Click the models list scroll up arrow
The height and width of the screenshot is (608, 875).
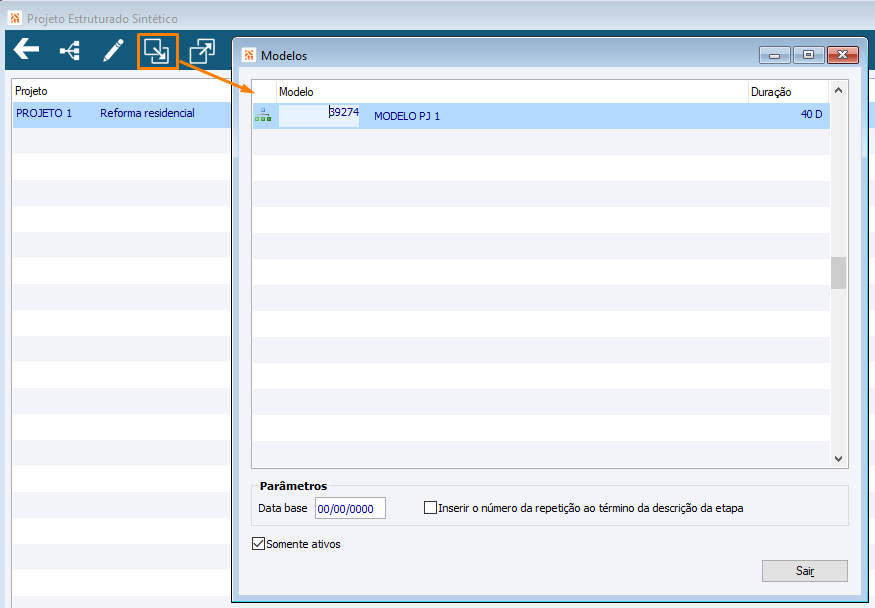[x=838, y=90]
